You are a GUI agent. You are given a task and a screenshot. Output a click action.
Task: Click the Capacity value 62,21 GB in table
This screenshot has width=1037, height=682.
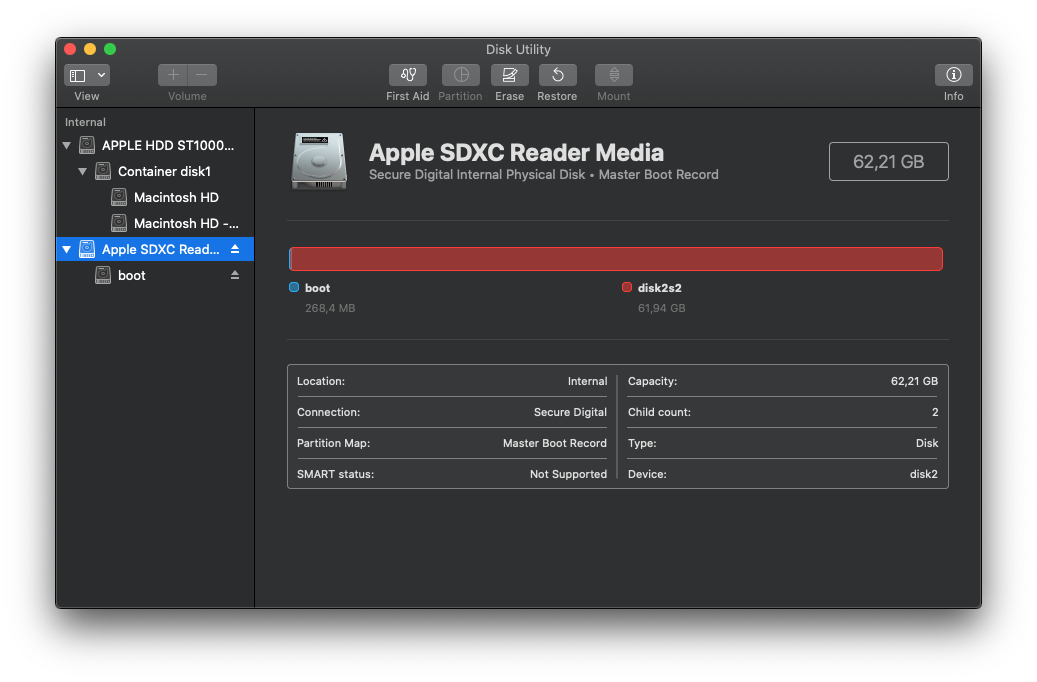point(914,382)
